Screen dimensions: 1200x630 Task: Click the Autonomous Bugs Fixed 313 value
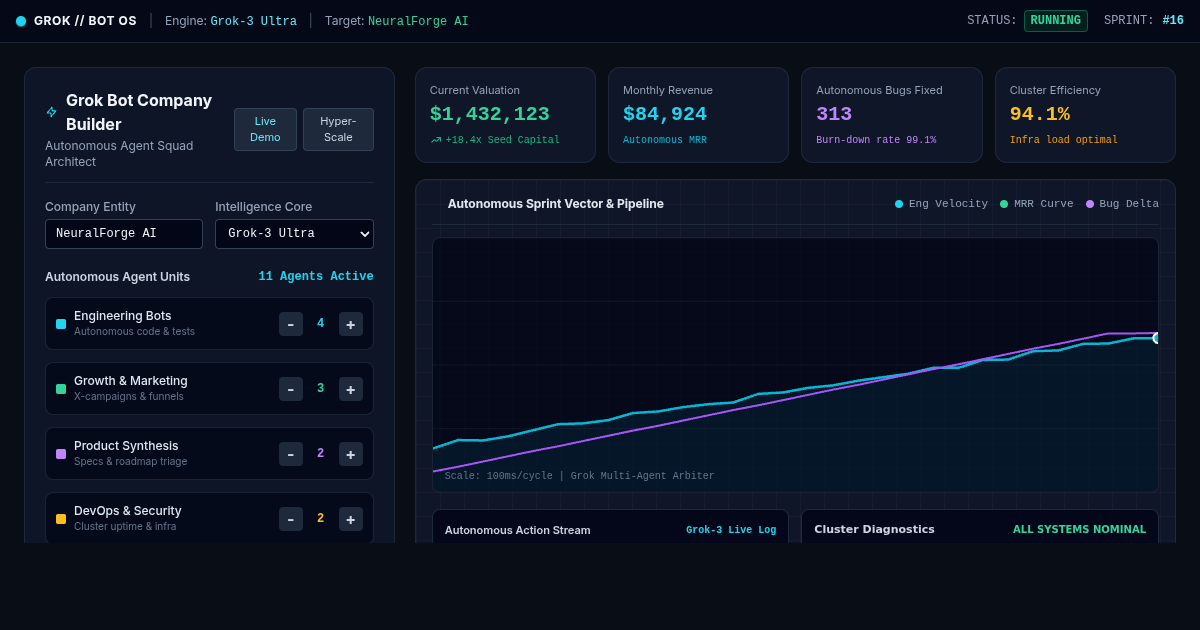tap(834, 114)
